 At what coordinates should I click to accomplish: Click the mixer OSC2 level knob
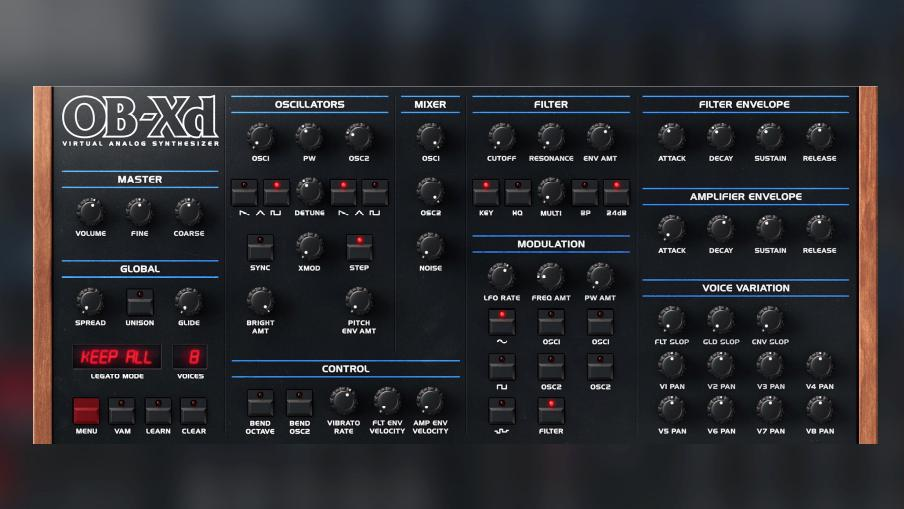pos(430,191)
